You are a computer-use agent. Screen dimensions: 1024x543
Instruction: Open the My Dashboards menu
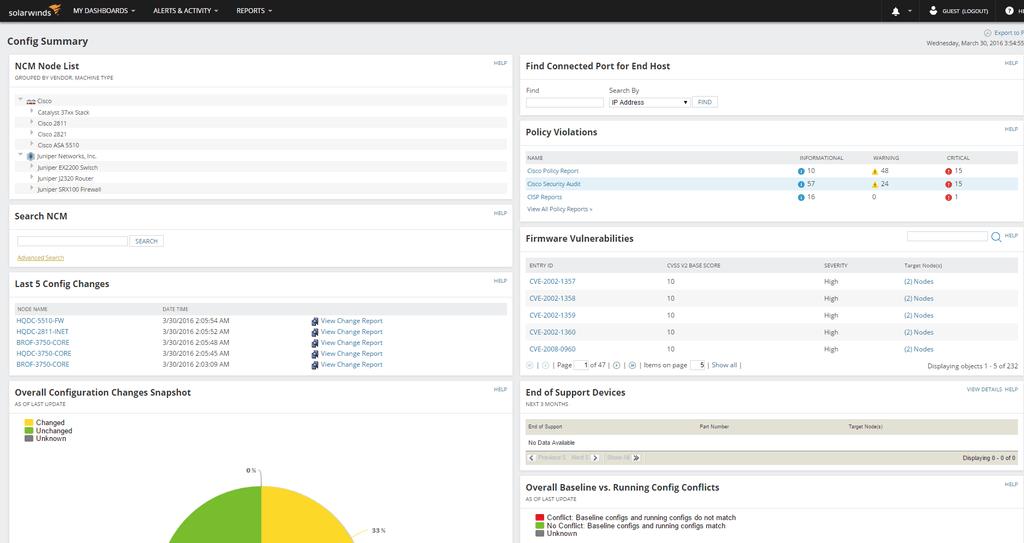pos(104,10)
